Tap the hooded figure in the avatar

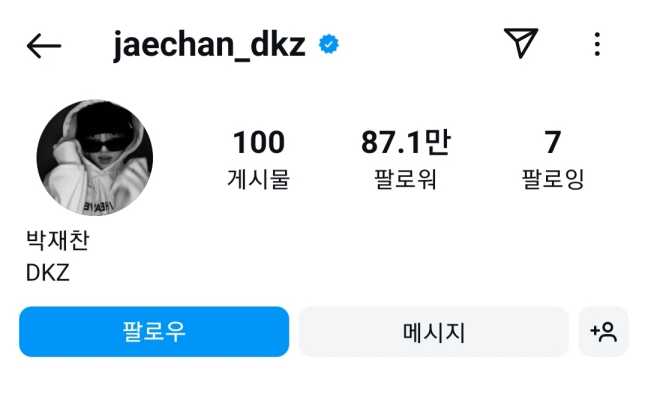[97, 159]
